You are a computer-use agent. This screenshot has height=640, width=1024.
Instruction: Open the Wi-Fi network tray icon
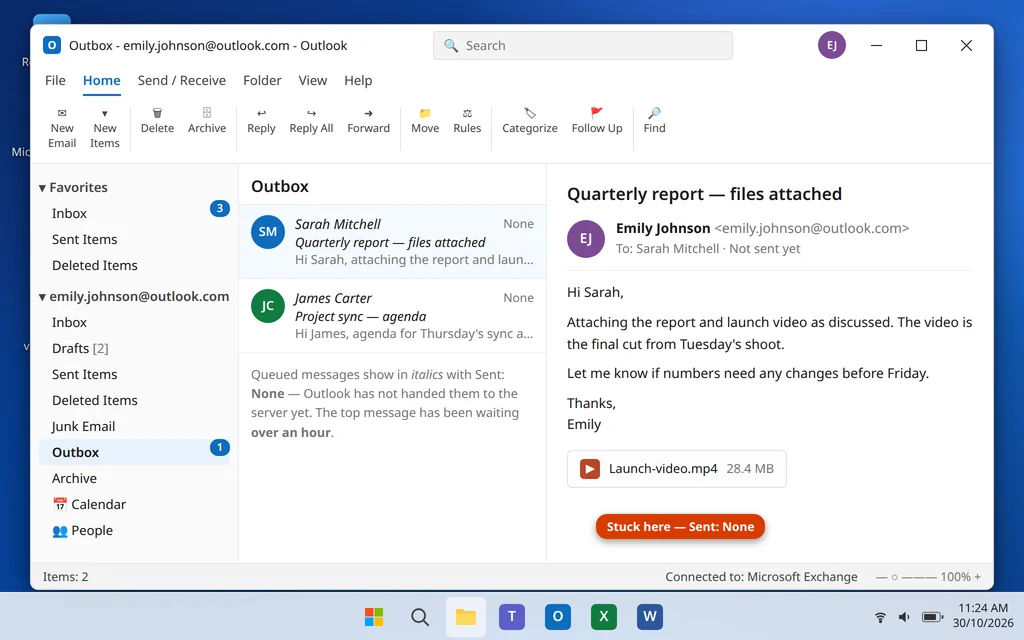click(880, 617)
